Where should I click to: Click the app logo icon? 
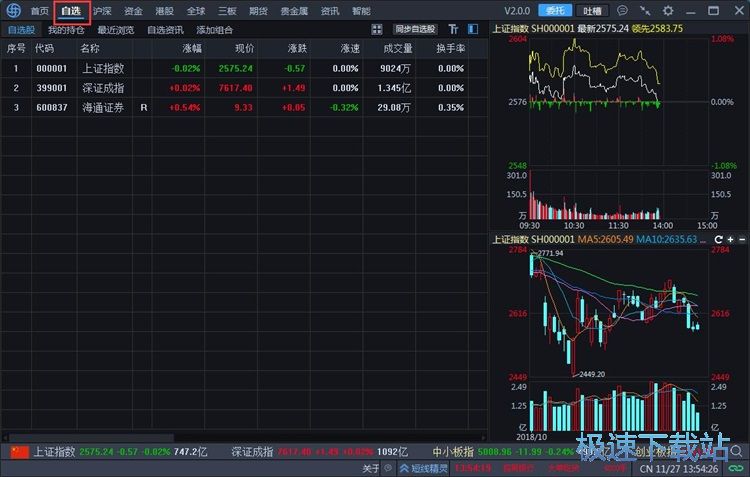click(x=13, y=10)
